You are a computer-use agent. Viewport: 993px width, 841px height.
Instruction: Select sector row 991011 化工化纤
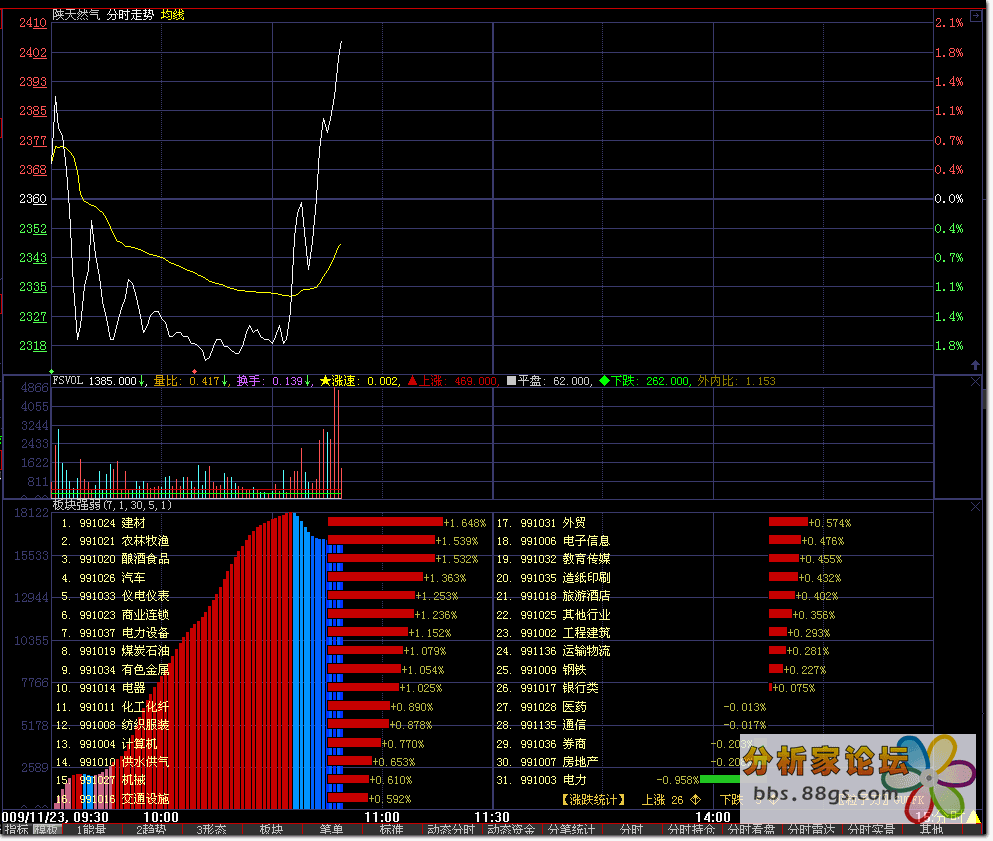[x=113, y=707]
